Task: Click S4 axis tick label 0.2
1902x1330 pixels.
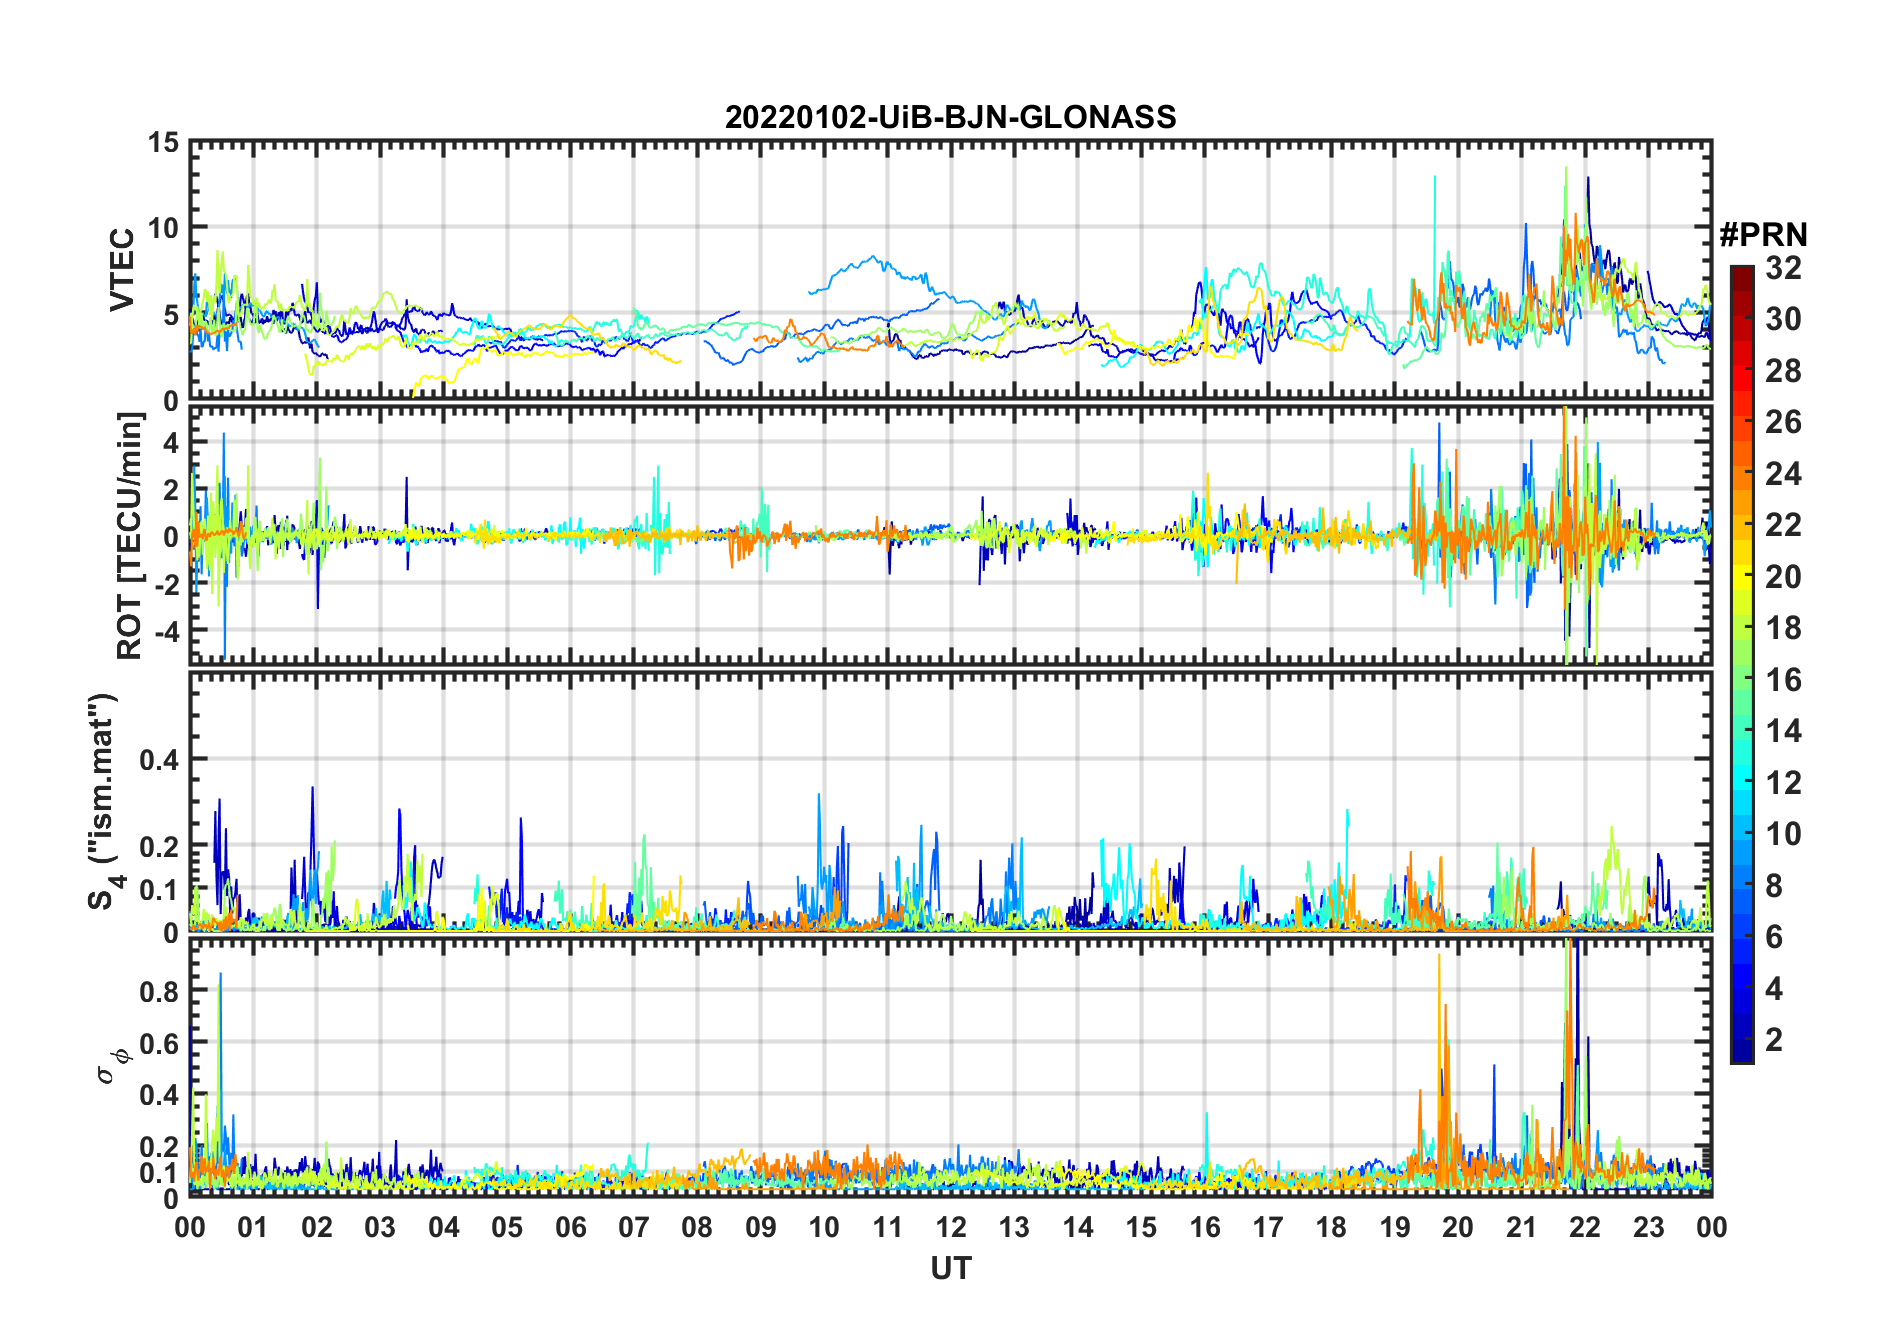Action: [160, 846]
